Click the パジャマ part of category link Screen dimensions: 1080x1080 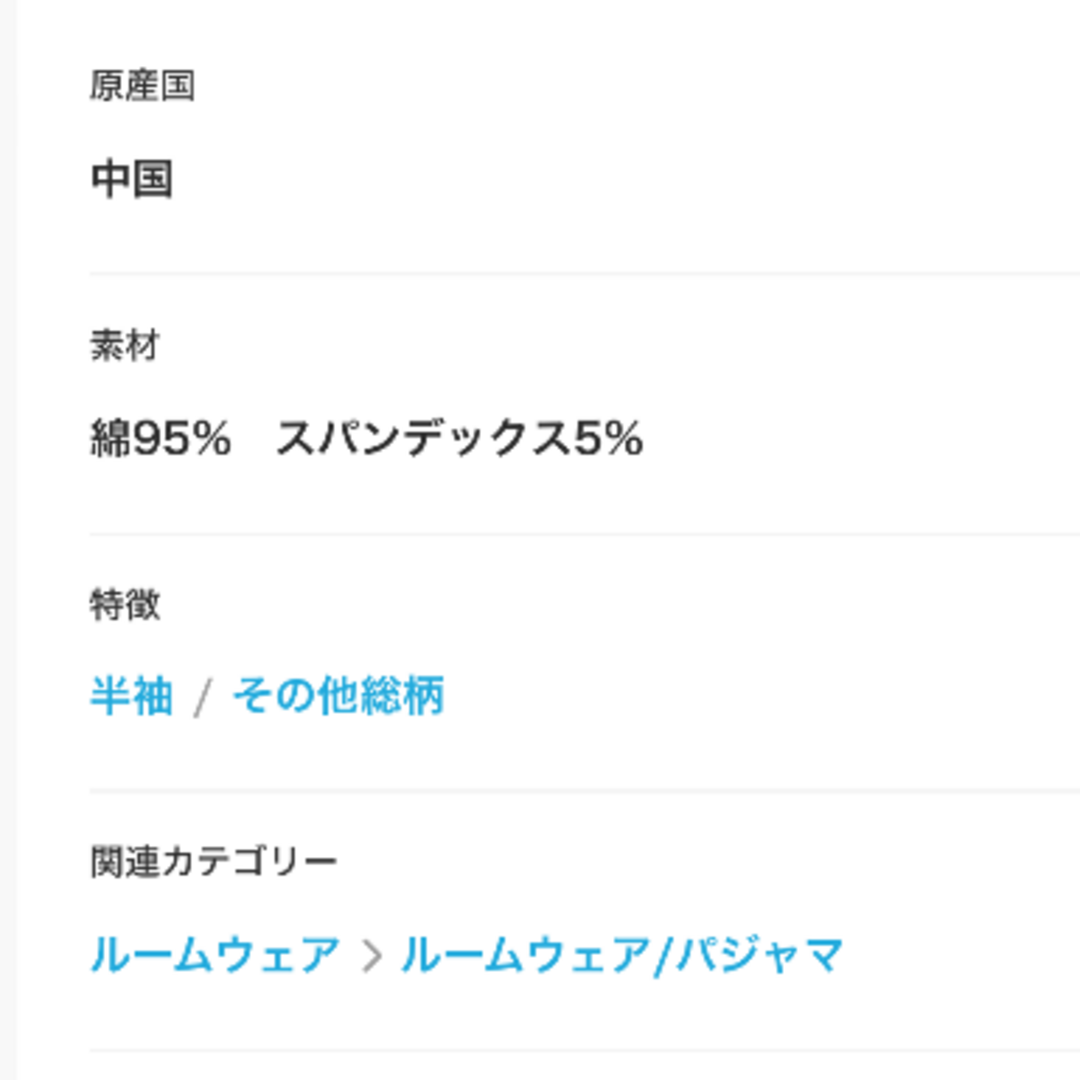[x=759, y=955]
